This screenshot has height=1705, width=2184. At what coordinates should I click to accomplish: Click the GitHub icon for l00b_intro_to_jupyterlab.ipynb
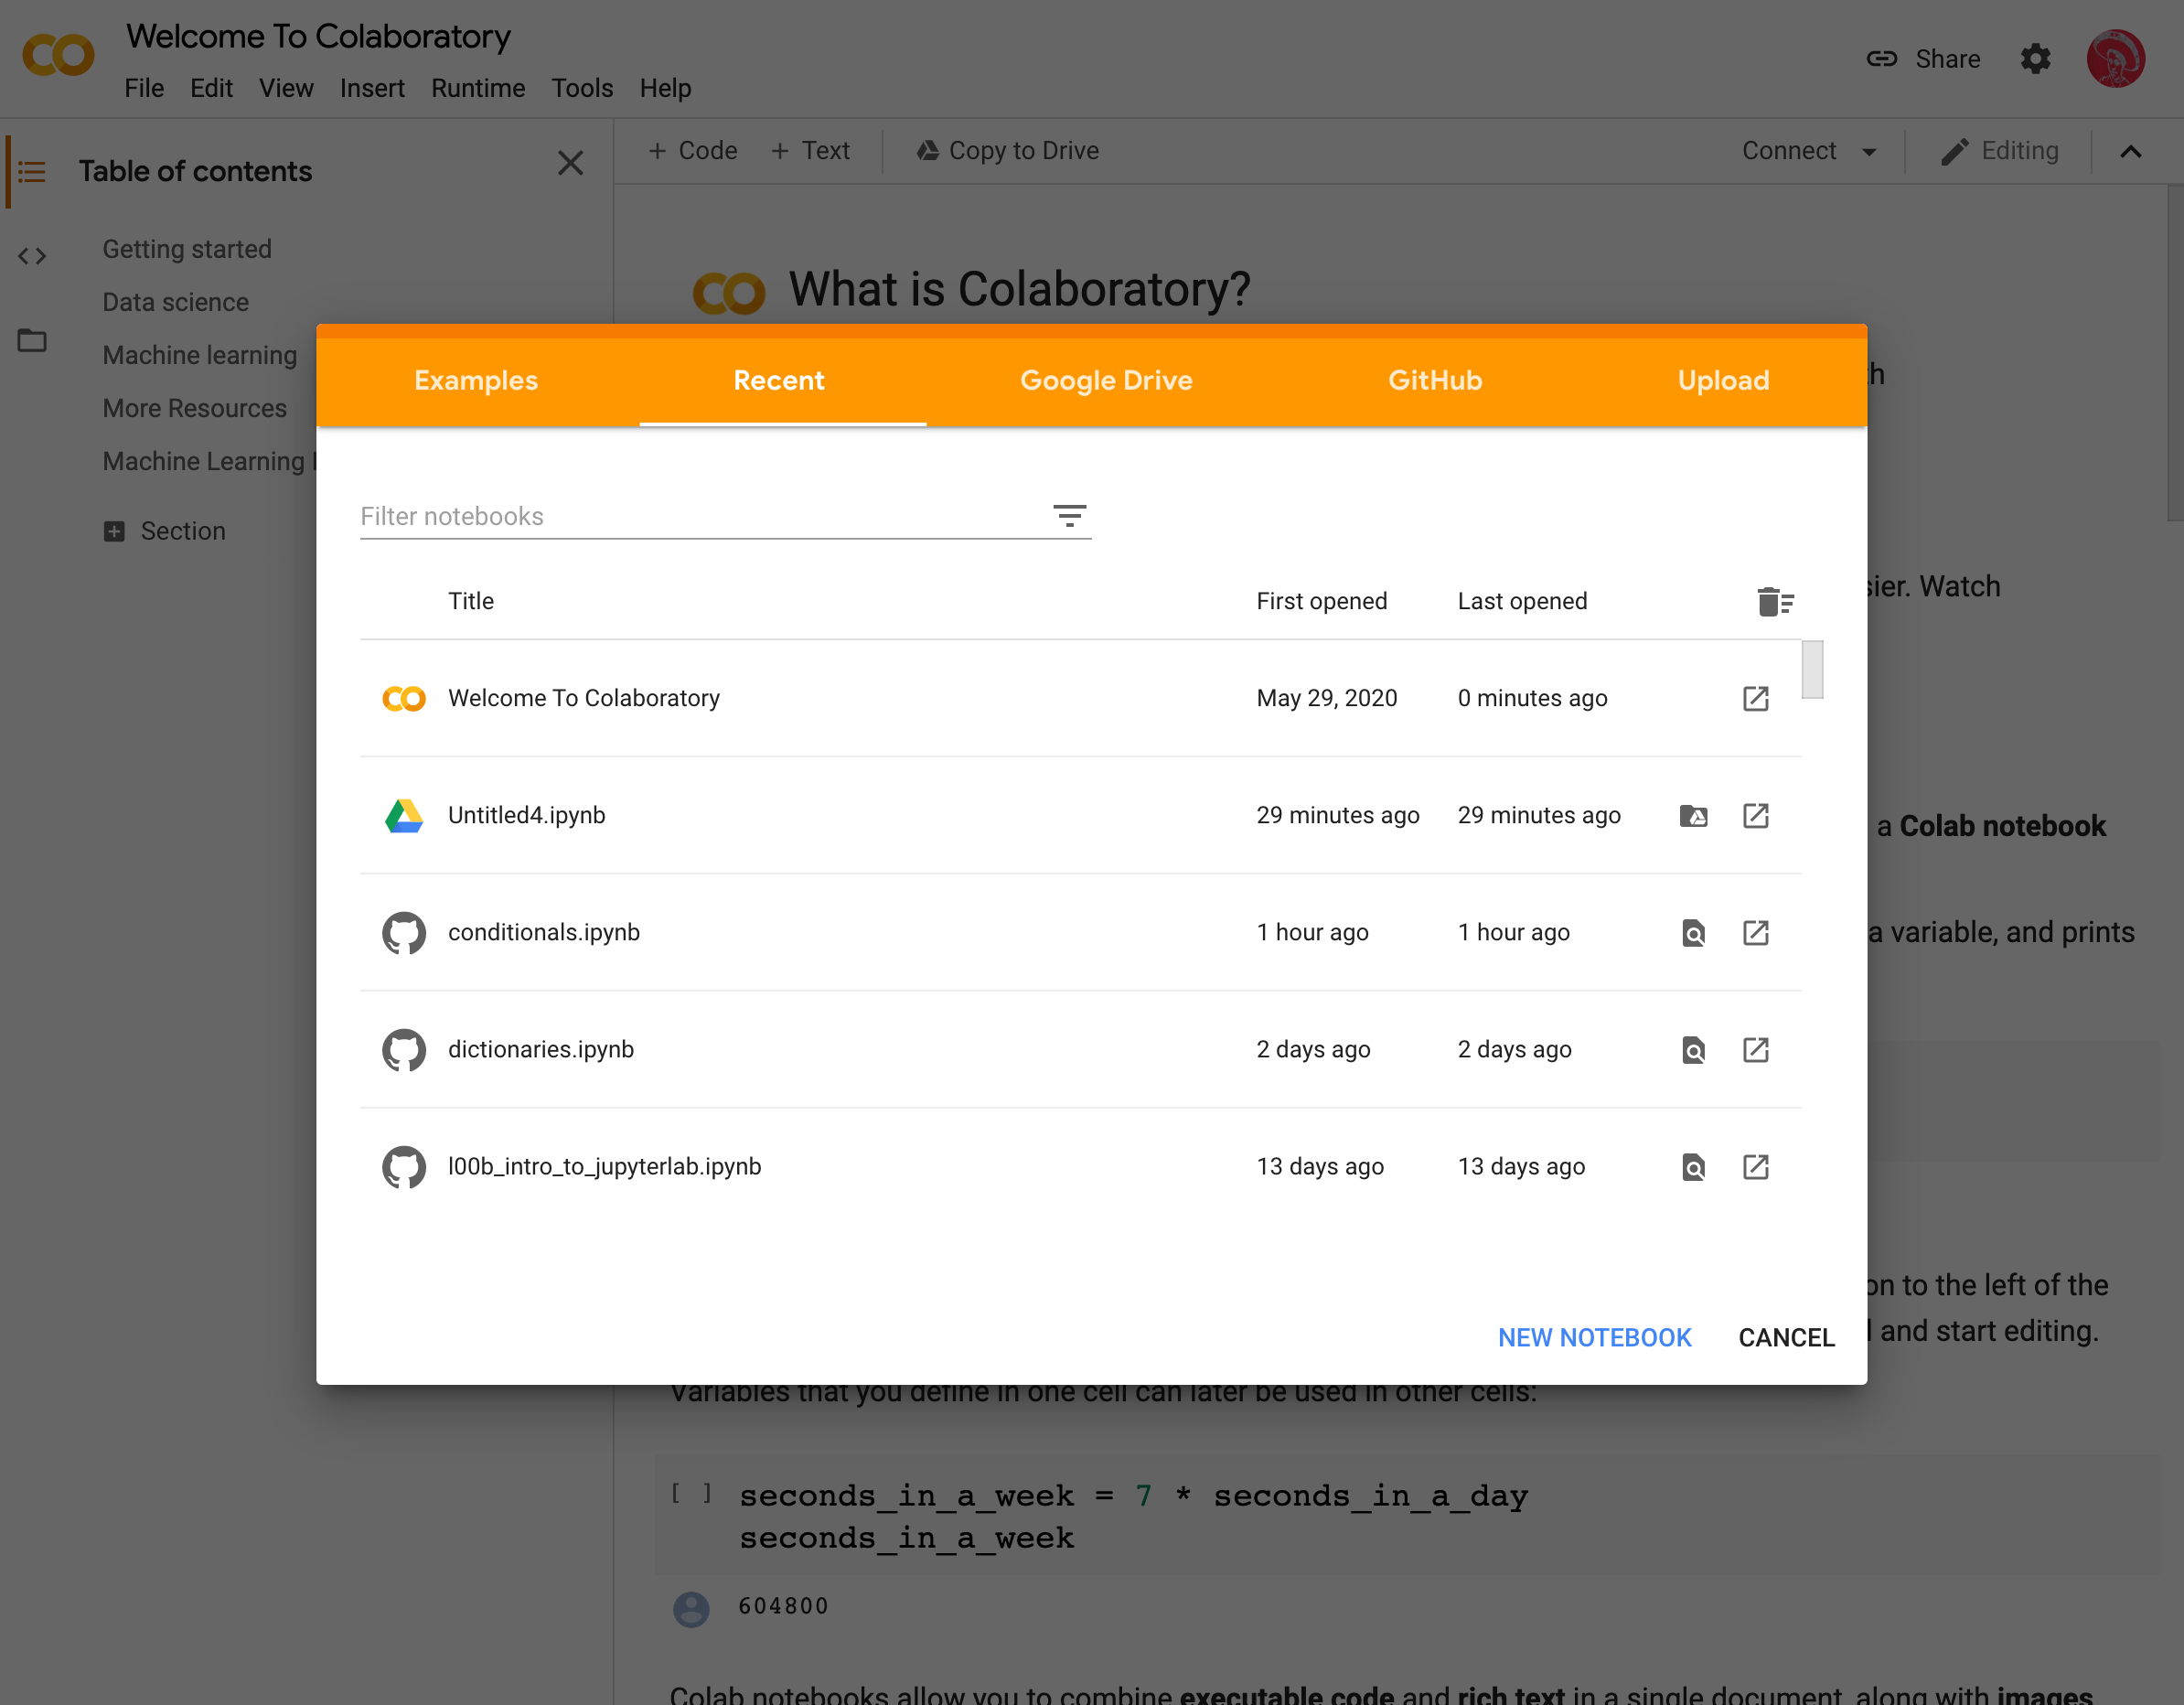point(402,1166)
